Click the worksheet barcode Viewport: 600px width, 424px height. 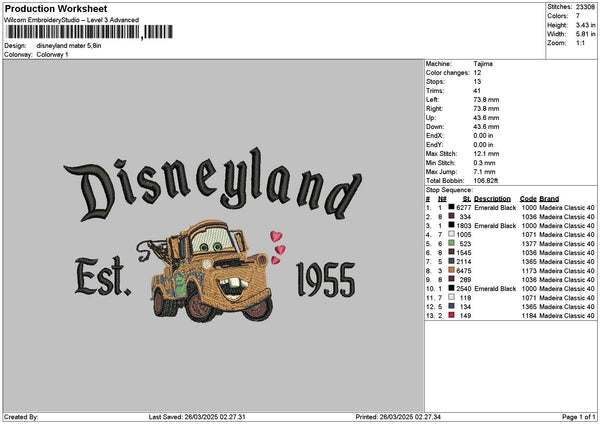click(90, 32)
